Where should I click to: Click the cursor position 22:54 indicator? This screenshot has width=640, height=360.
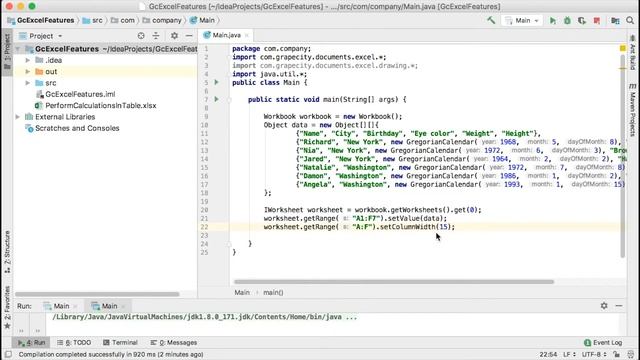tap(548, 354)
